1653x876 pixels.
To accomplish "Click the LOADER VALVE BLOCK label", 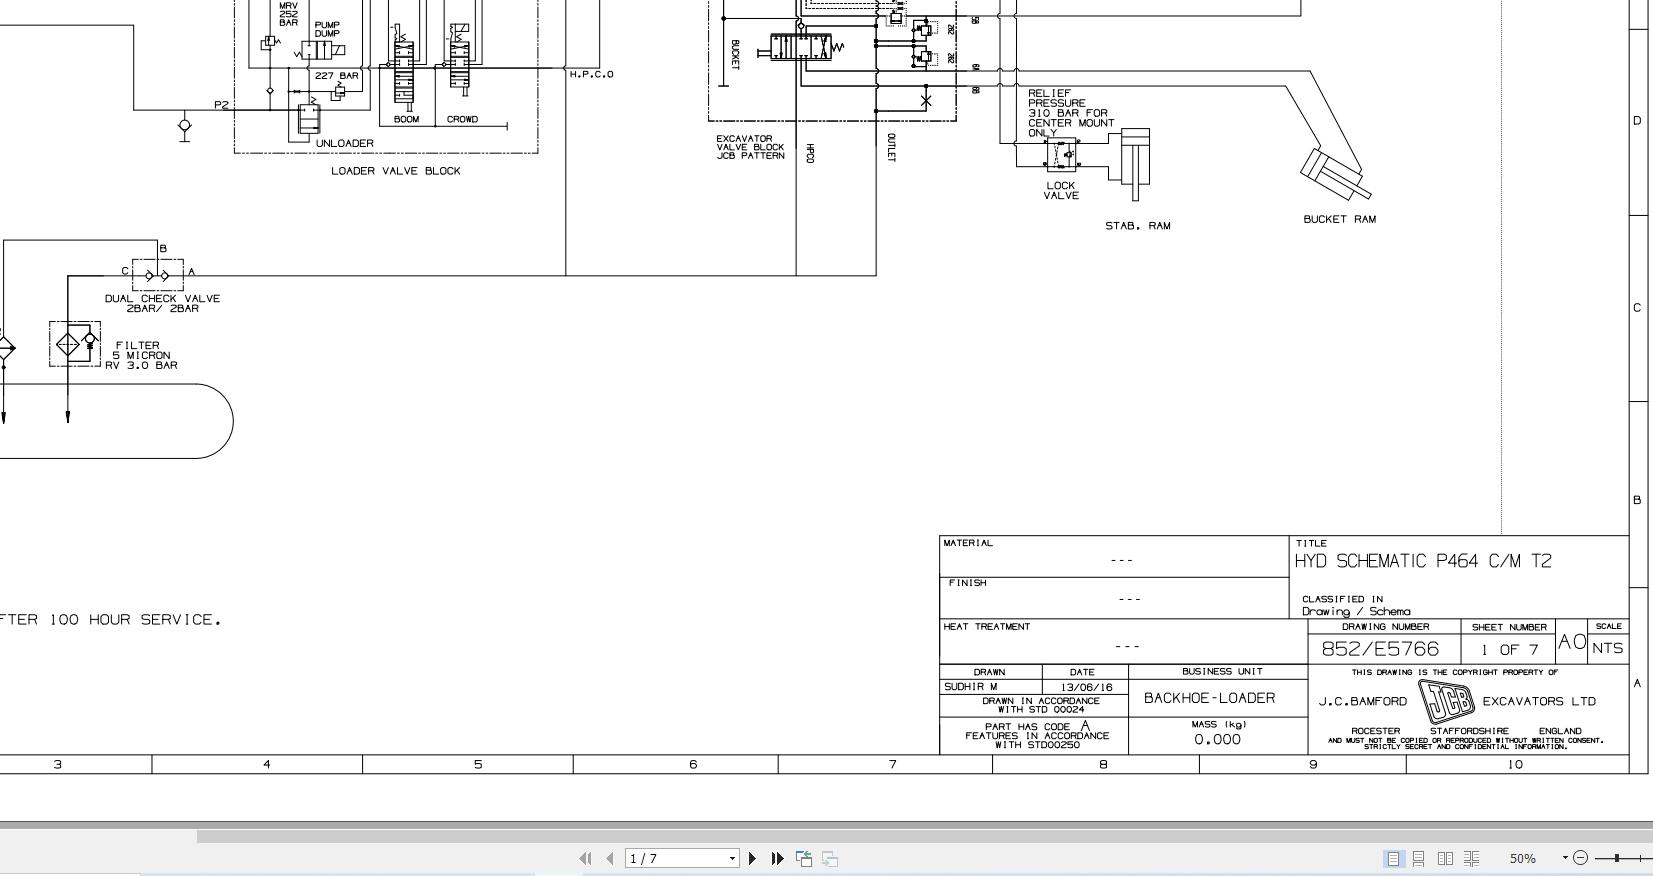I will click(x=396, y=171).
